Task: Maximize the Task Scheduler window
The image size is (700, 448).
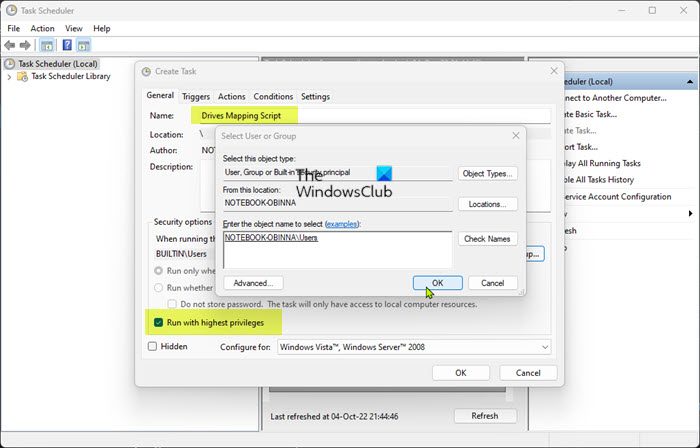Action: tap(652, 10)
